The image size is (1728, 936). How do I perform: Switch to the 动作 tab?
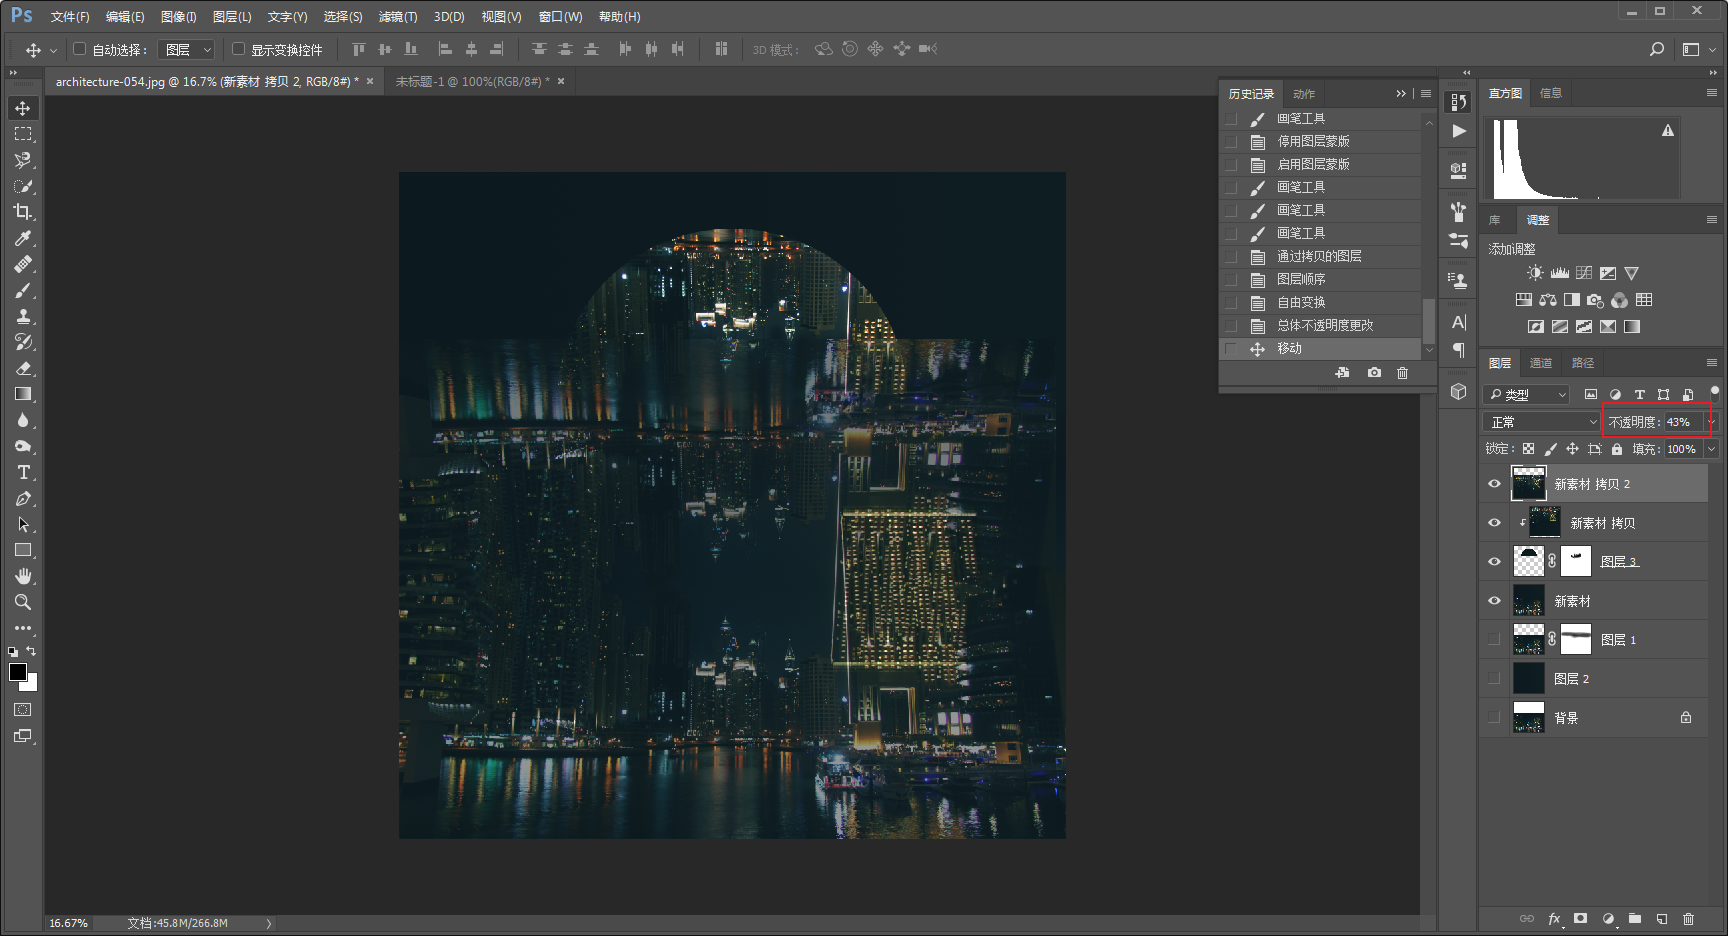1304,94
